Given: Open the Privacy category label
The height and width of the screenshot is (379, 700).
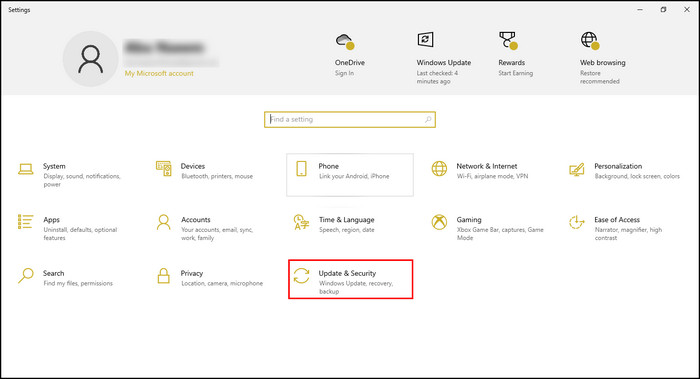Looking at the screenshot, I should coord(192,273).
